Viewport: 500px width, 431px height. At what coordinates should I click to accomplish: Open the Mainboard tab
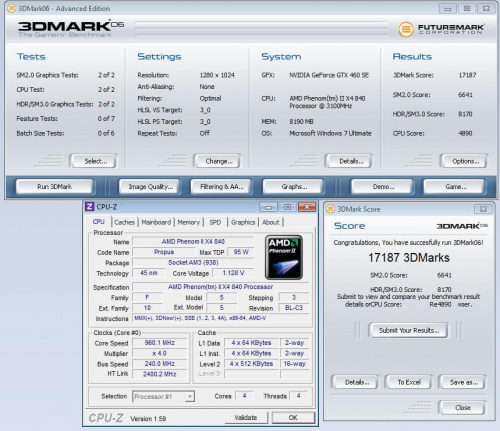click(x=156, y=222)
